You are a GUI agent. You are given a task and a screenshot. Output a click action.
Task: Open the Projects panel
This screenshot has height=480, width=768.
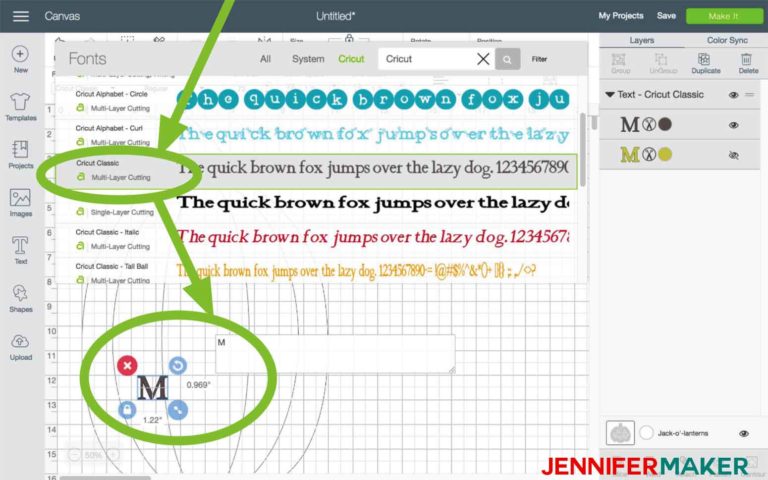[21, 154]
